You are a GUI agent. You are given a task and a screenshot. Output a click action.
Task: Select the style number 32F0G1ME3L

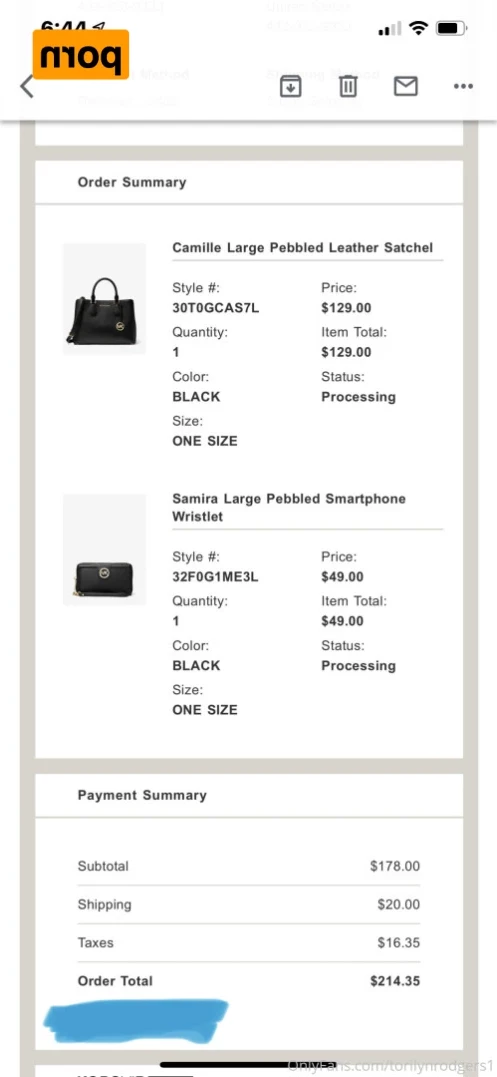216,577
